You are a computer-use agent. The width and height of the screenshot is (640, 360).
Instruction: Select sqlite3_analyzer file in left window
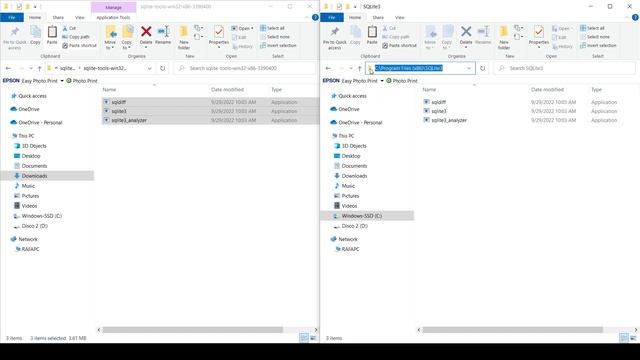click(129, 120)
